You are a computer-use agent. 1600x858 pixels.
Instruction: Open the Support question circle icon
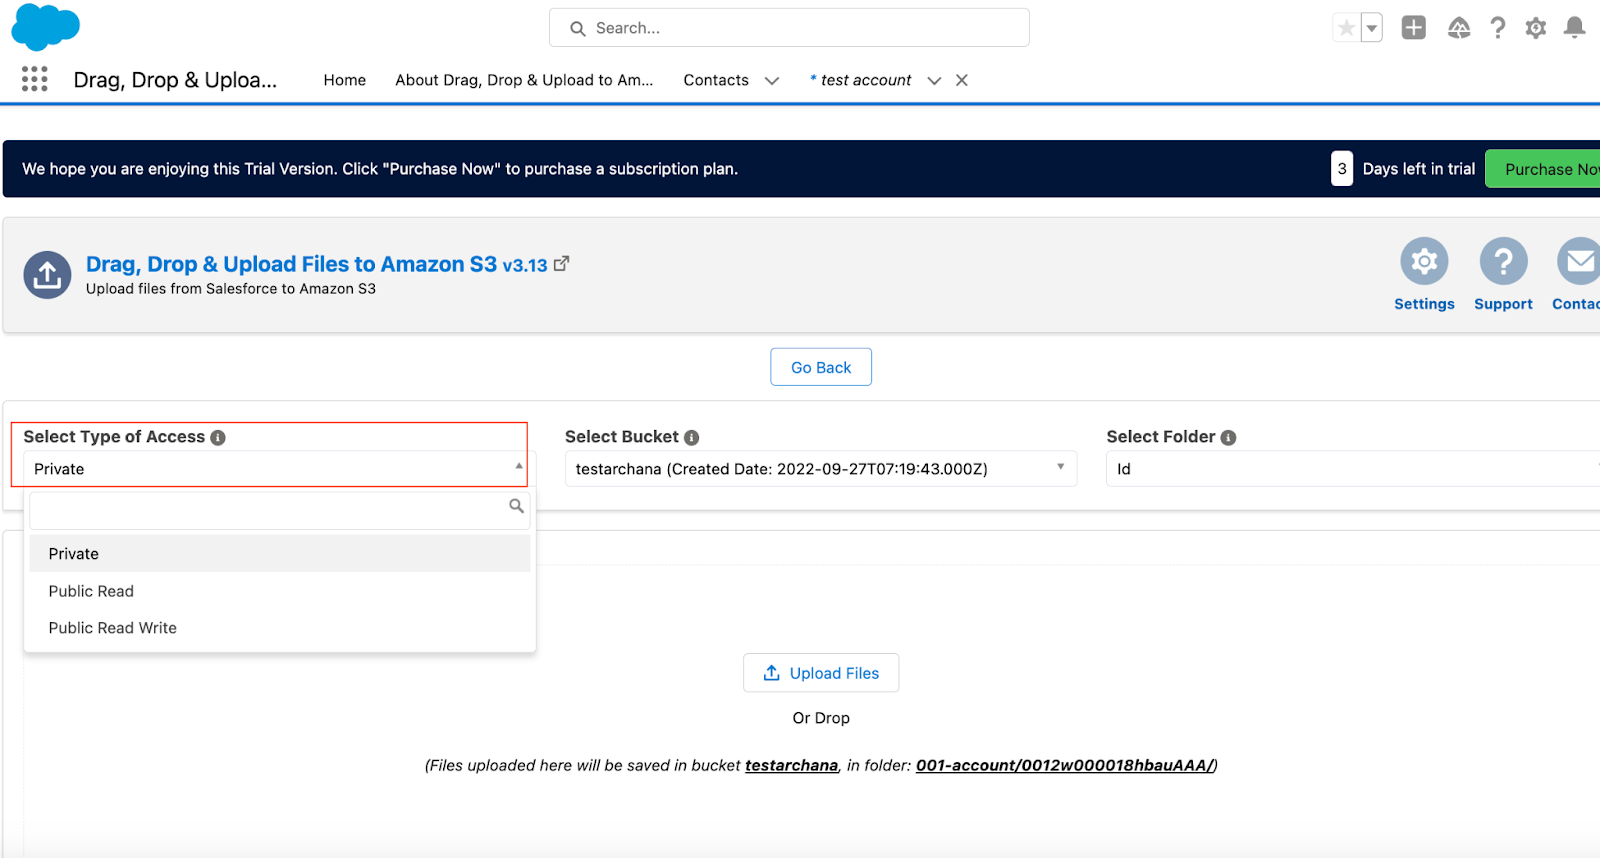(x=1503, y=262)
